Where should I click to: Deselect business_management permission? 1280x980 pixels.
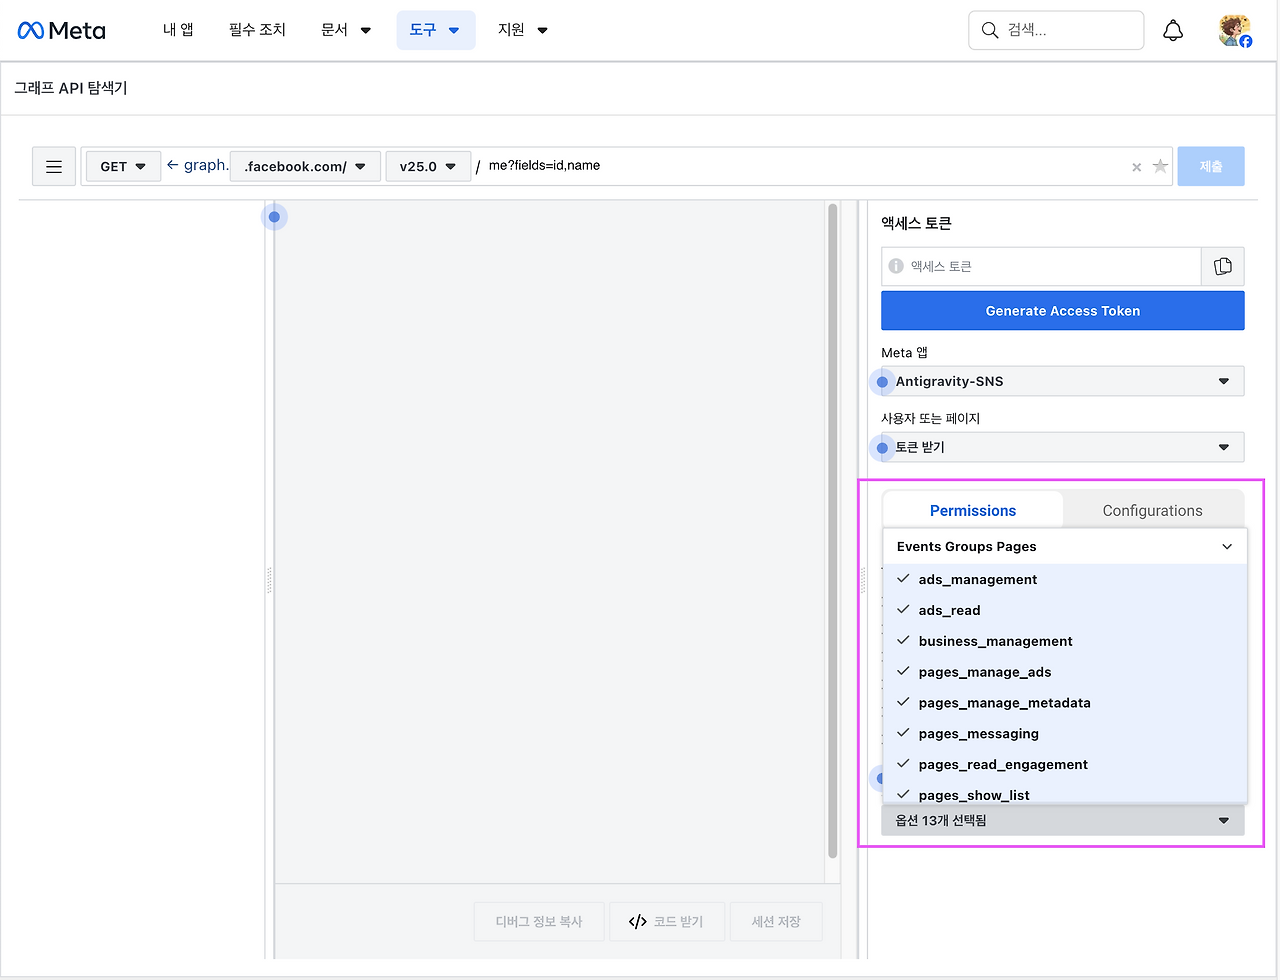click(x=1065, y=641)
